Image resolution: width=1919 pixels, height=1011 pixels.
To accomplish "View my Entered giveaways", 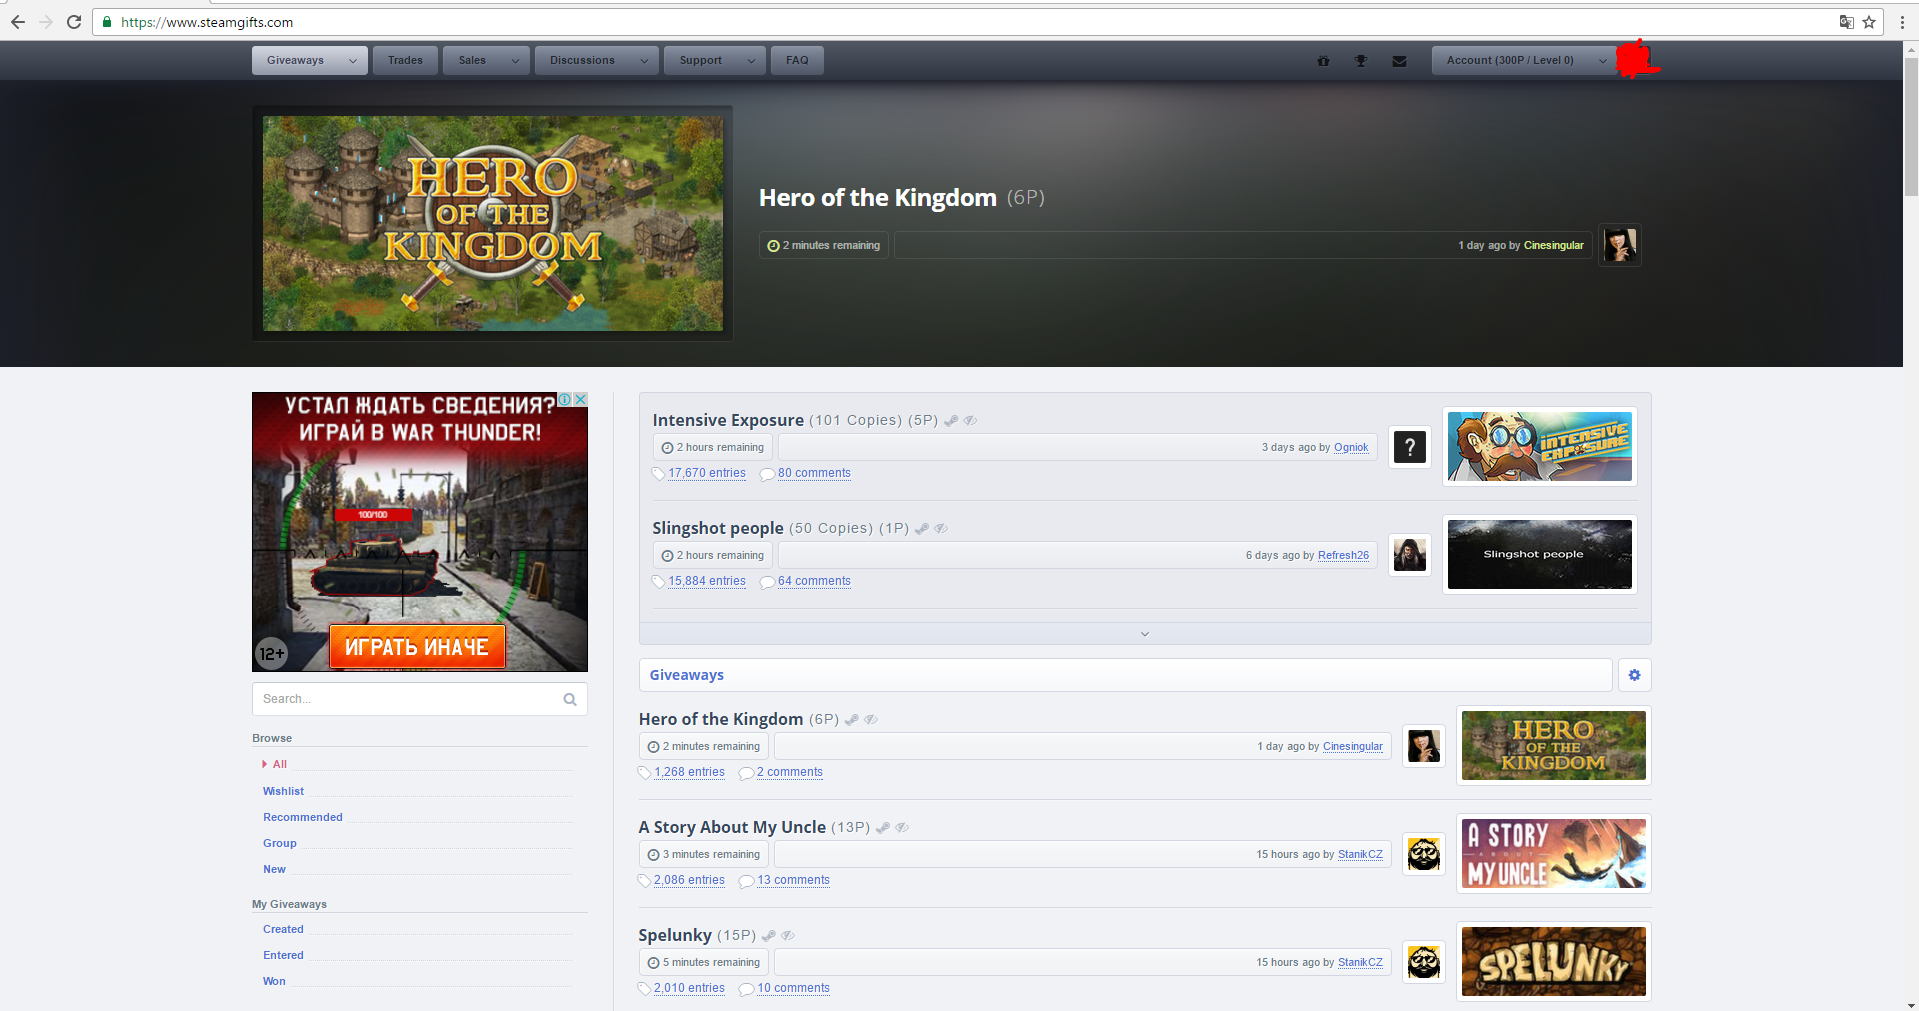I will pyautogui.click(x=283, y=955).
